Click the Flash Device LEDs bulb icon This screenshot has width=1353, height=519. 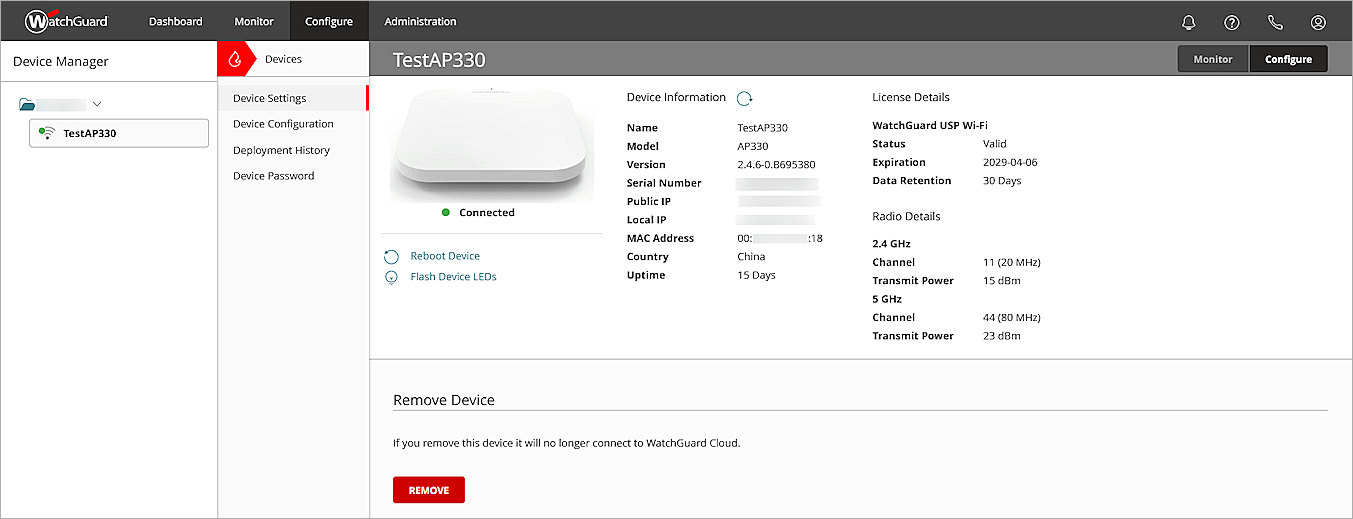coord(392,277)
